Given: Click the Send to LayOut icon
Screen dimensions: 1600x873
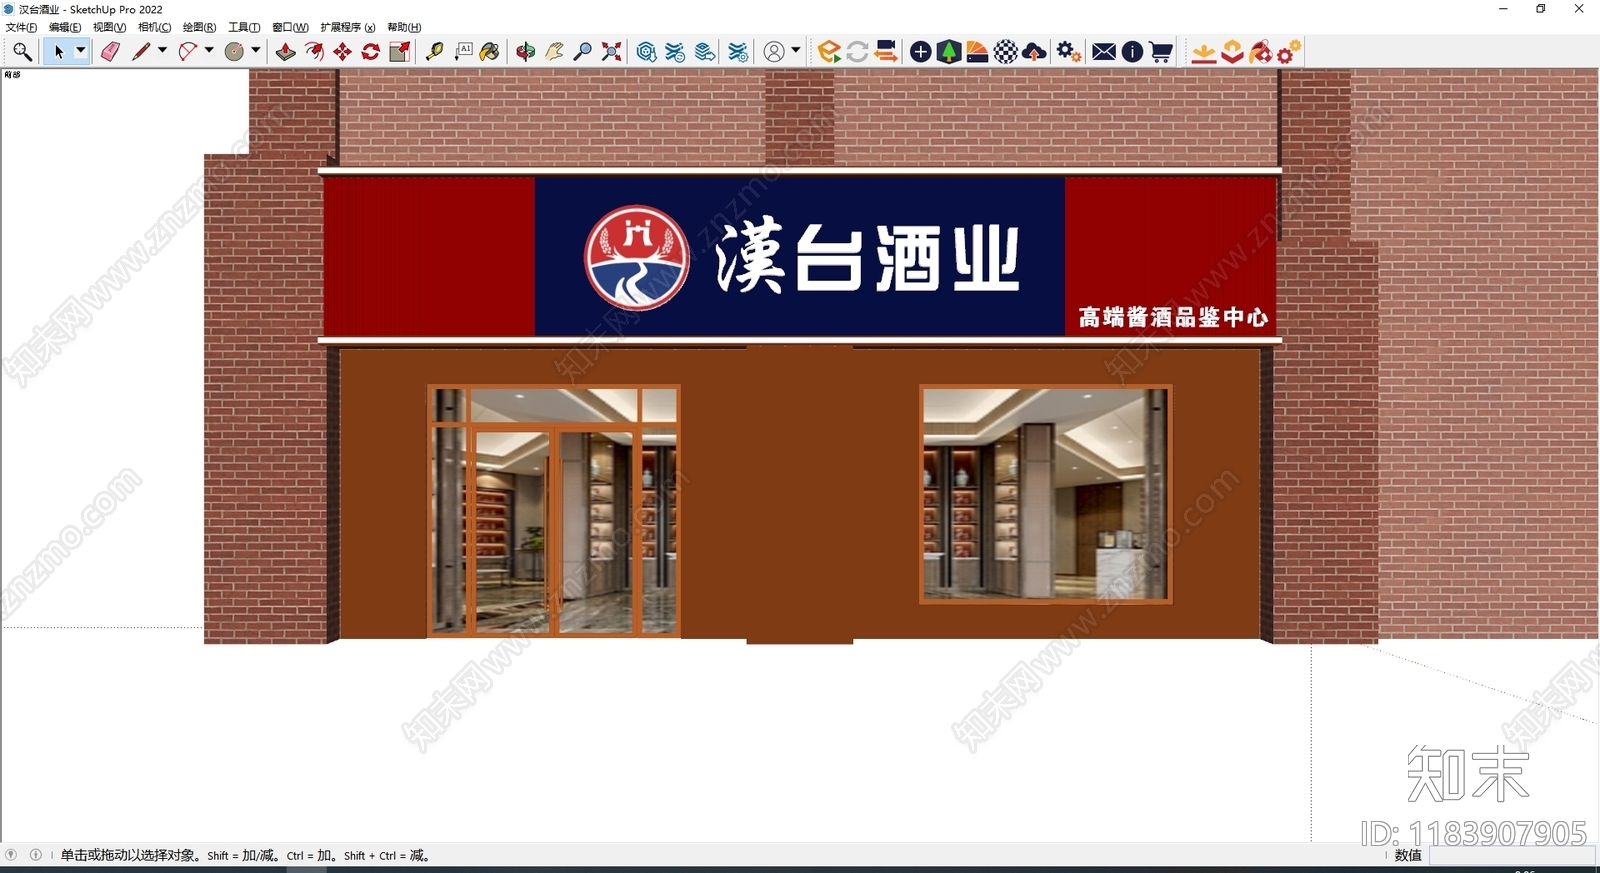Looking at the screenshot, I should [705, 52].
